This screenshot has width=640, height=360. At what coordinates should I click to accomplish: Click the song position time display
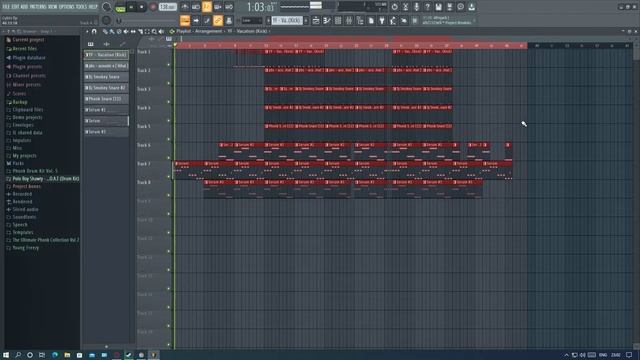tap(261, 7)
